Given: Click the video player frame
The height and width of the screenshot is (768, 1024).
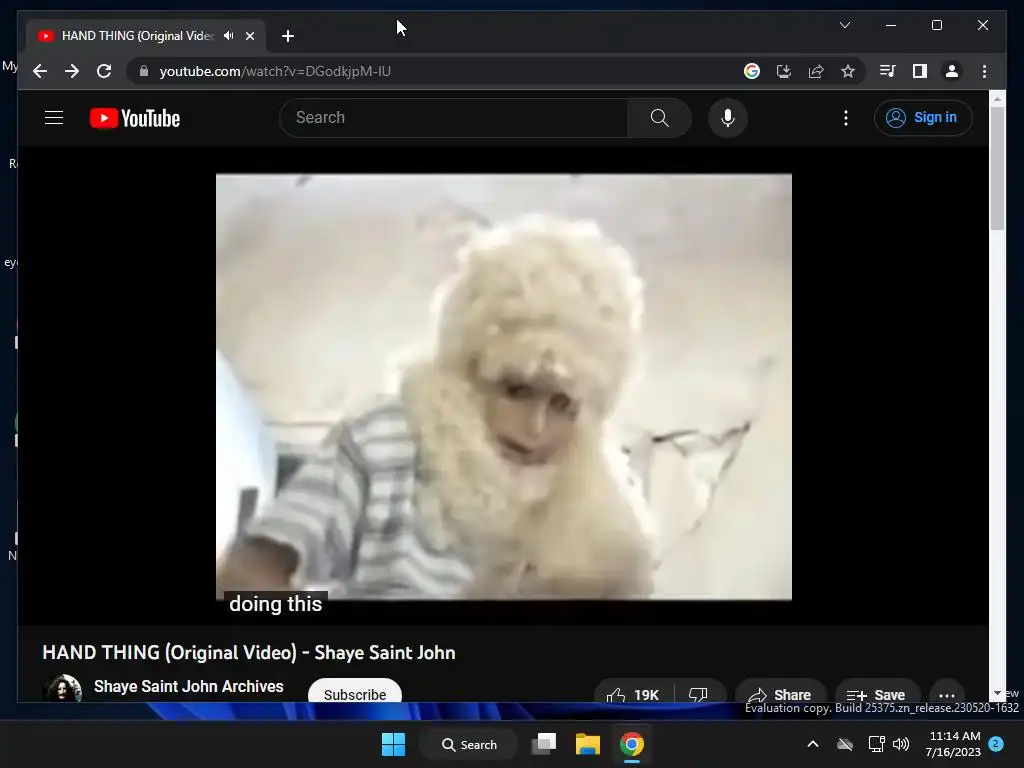Looking at the screenshot, I should coord(504,387).
